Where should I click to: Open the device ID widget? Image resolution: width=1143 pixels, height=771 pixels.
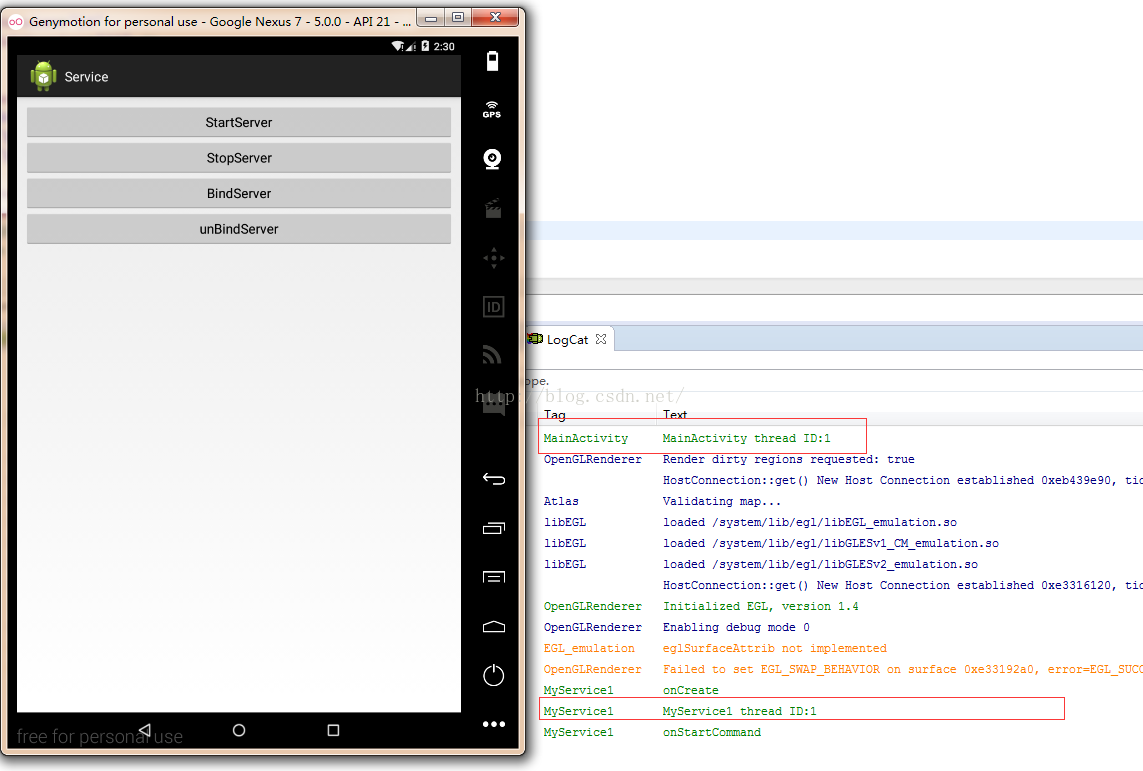click(x=493, y=307)
